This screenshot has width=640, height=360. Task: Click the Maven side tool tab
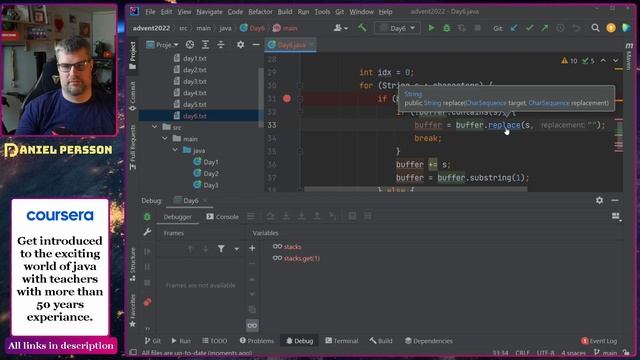pyautogui.click(x=629, y=56)
